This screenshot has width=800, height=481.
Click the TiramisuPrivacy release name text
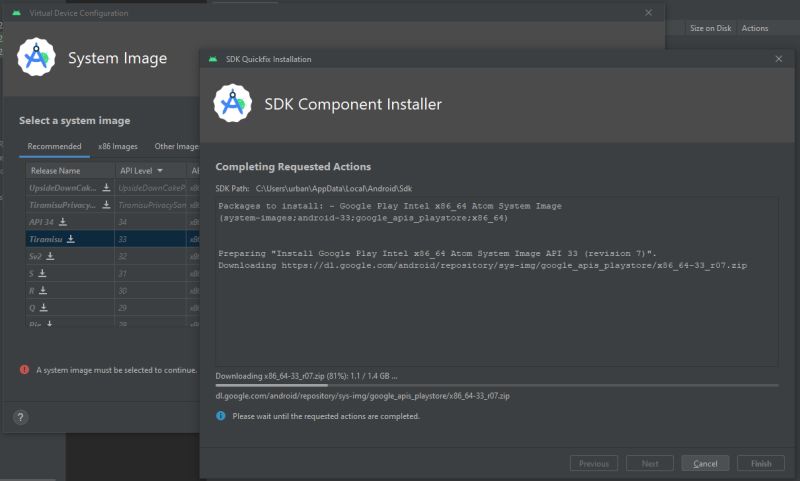pos(62,205)
